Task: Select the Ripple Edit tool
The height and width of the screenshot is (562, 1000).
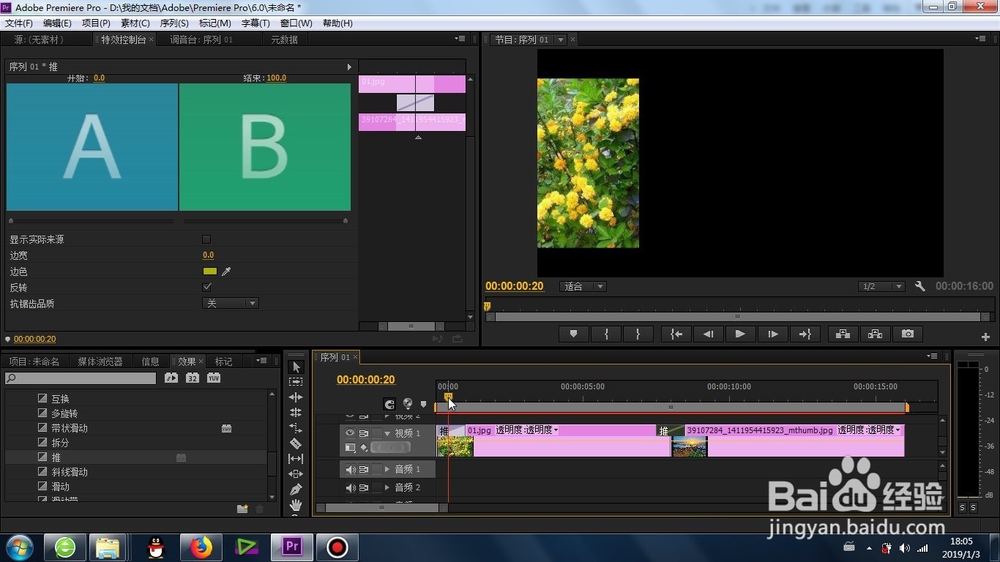Action: coord(296,397)
